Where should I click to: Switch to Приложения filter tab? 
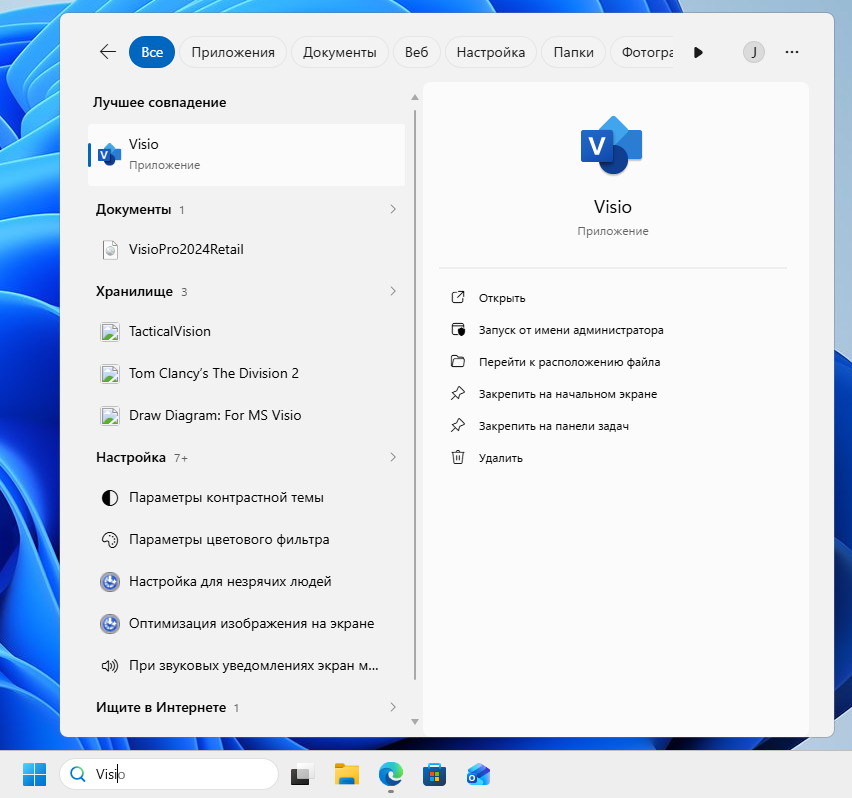pyautogui.click(x=233, y=52)
